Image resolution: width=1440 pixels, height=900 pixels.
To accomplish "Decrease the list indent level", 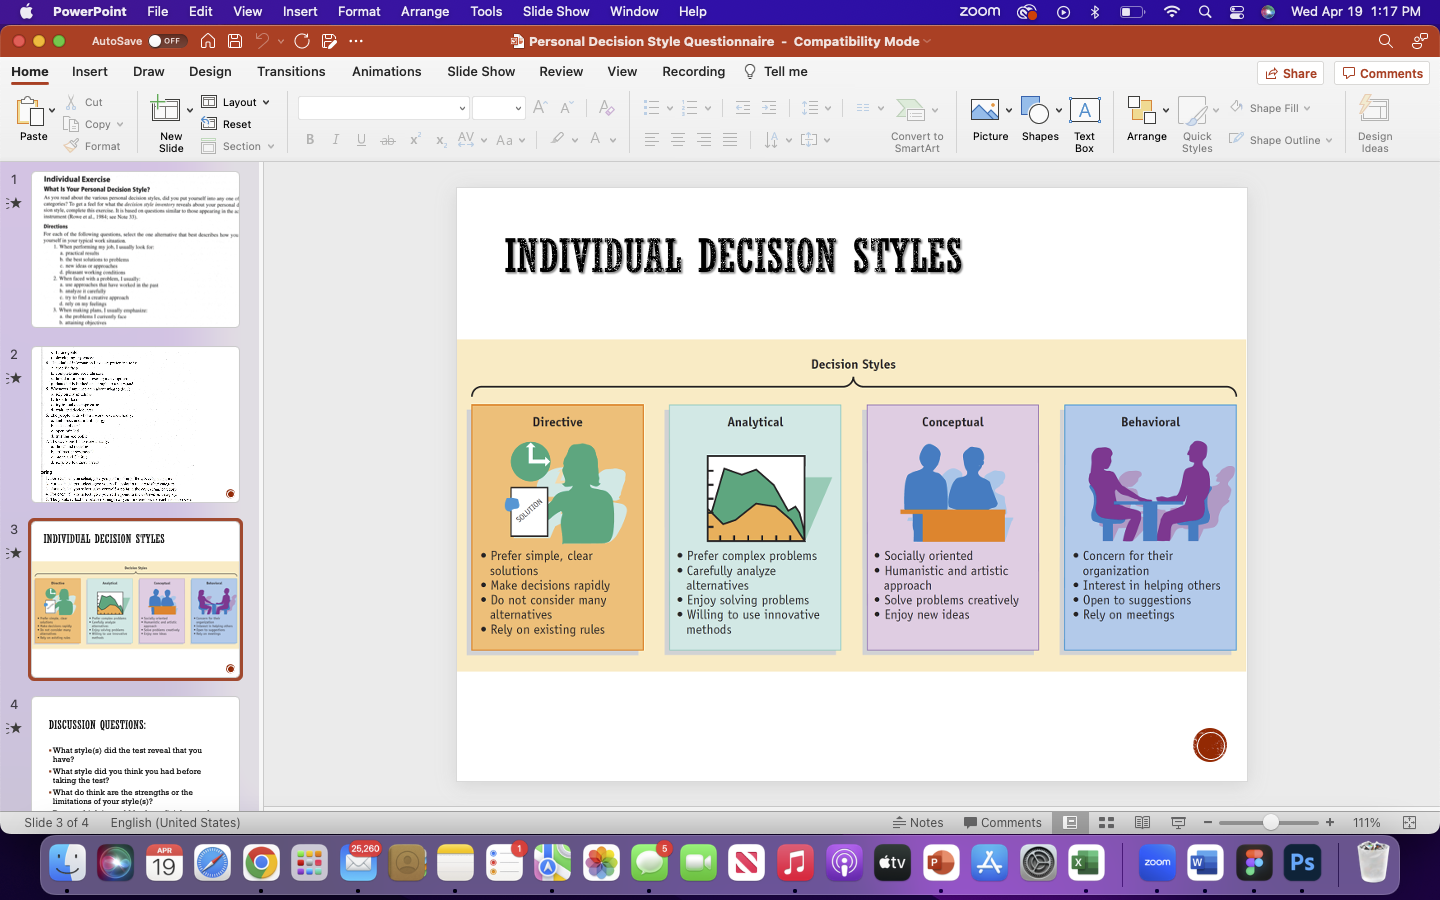I will click(742, 107).
